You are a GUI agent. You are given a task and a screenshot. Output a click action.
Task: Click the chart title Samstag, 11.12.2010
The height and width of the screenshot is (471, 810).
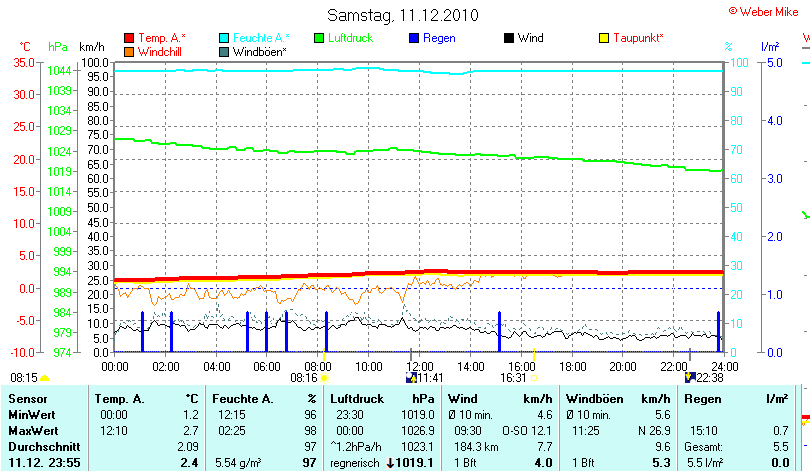[x=403, y=15]
